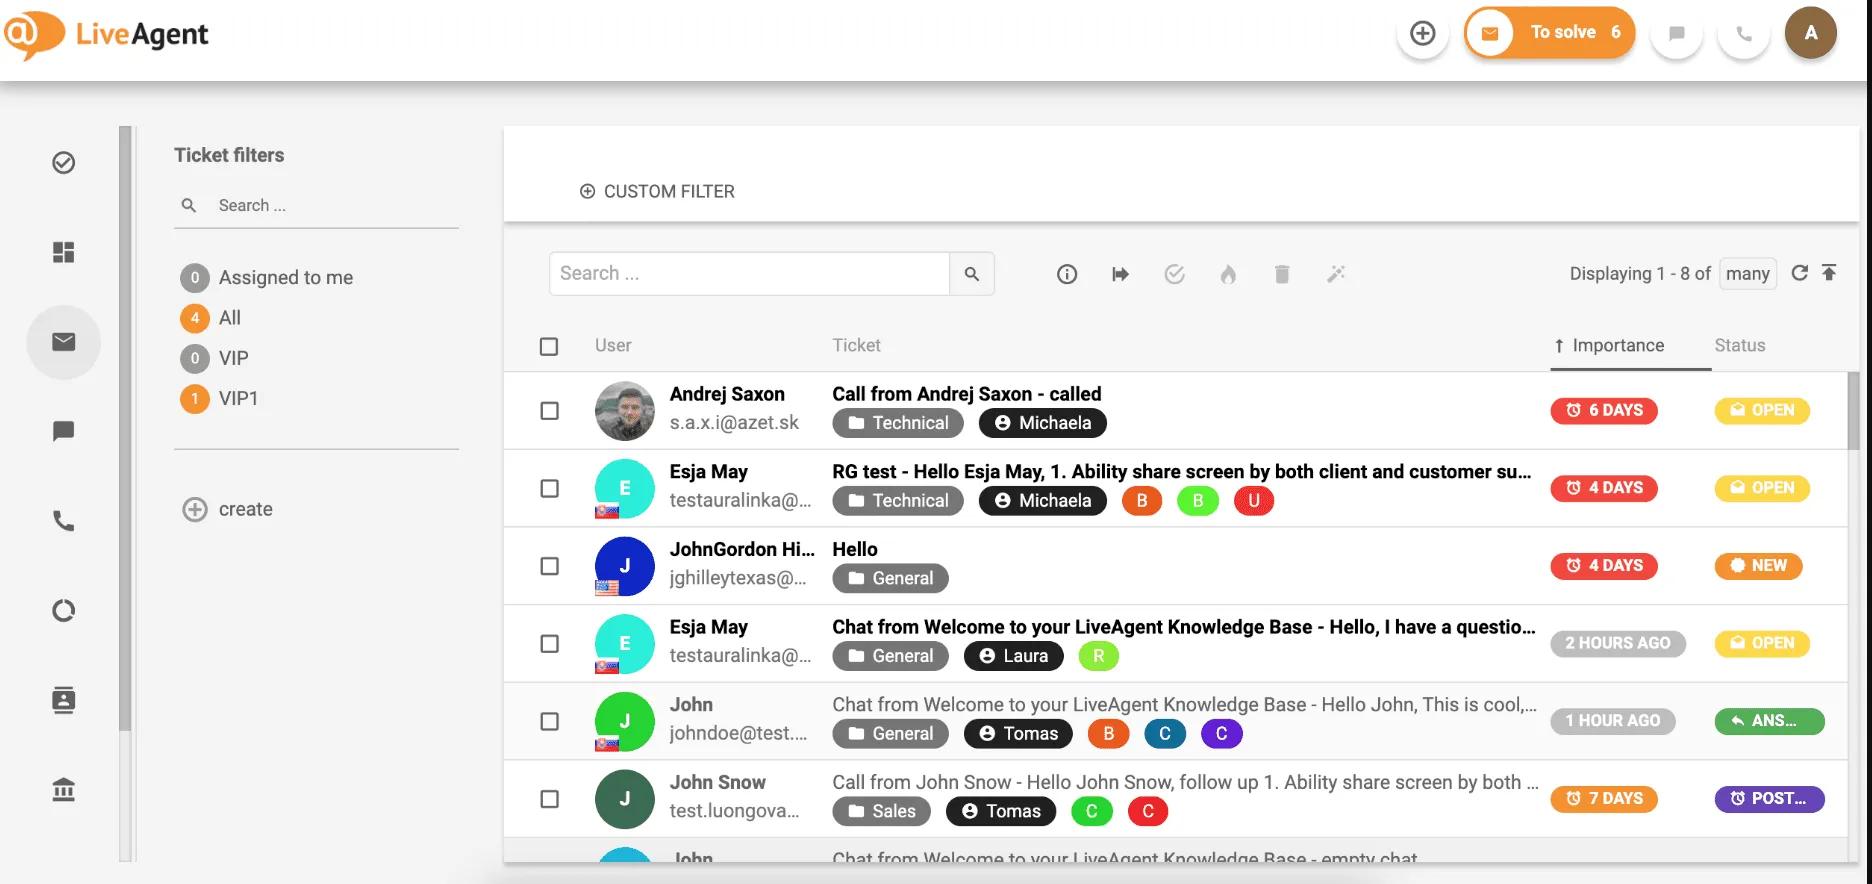Select the 'VIP1' ticket filter
The height and width of the screenshot is (884, 1872).
tap(220, 398)
